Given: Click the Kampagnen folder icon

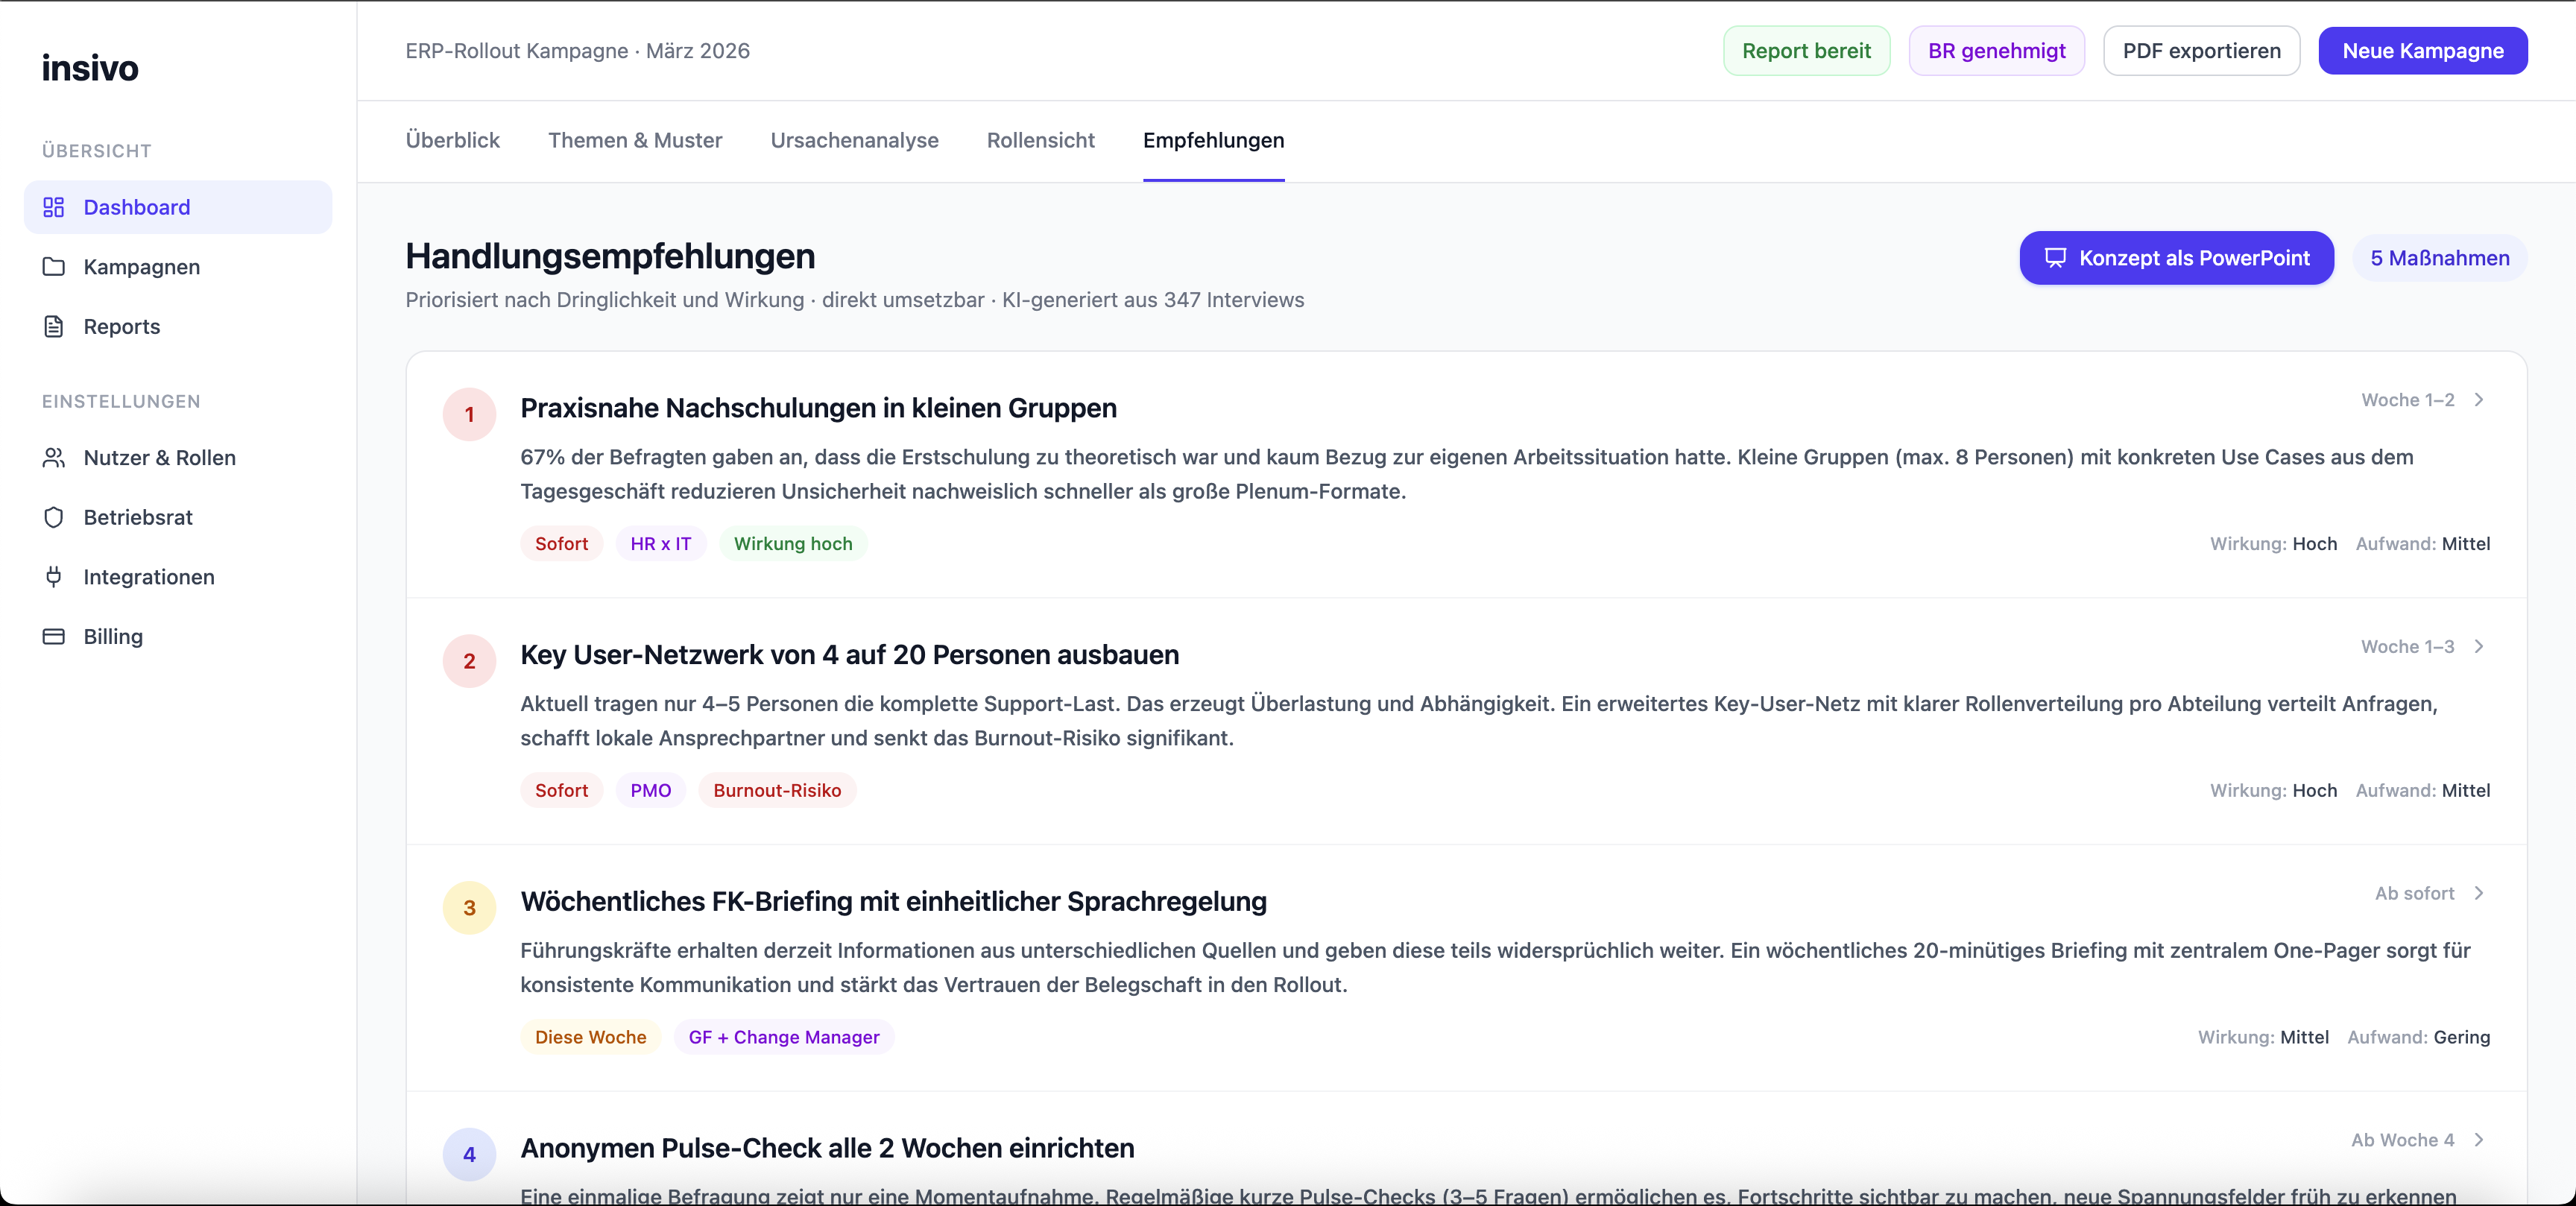Looking at the screenshot, I should pyautogui.click(x=54, y=267).
